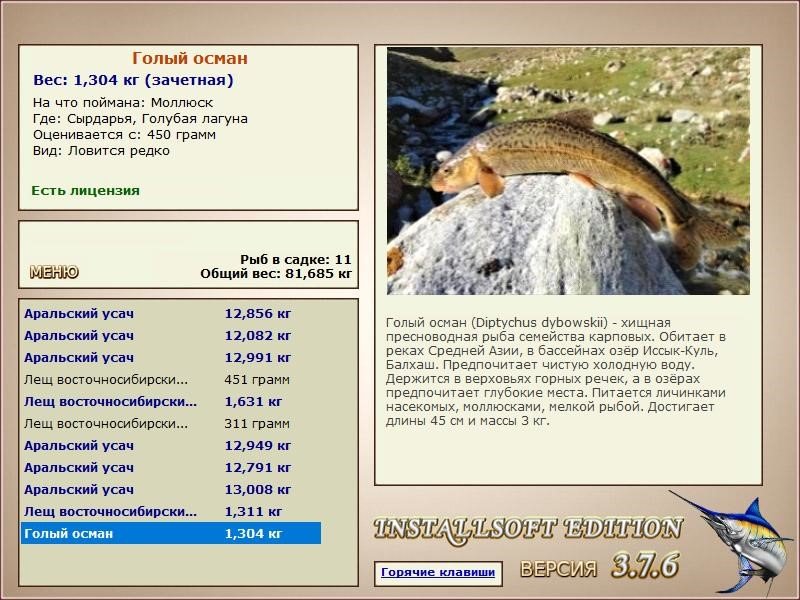The image size is (800, 600).
Task: Select Лещ восточносибирский 1,631 кг row
Action: tap(171, 402)
